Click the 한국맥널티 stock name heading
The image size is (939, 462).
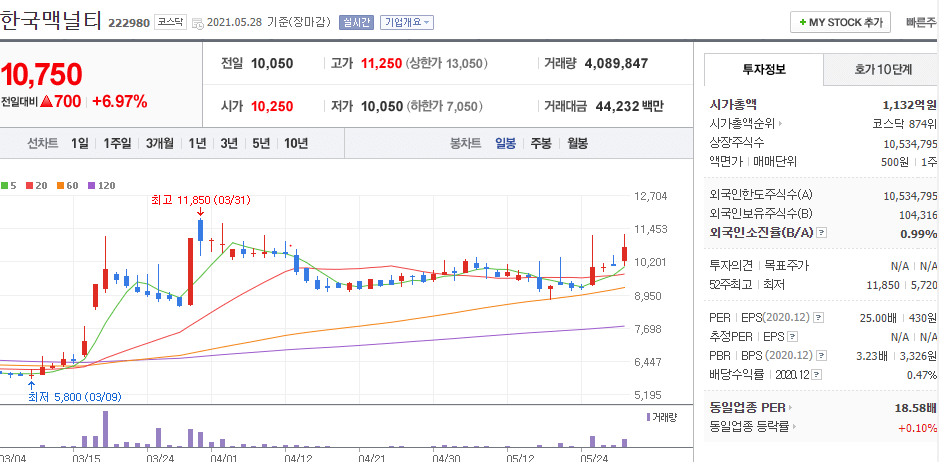(x=50, y=22)
